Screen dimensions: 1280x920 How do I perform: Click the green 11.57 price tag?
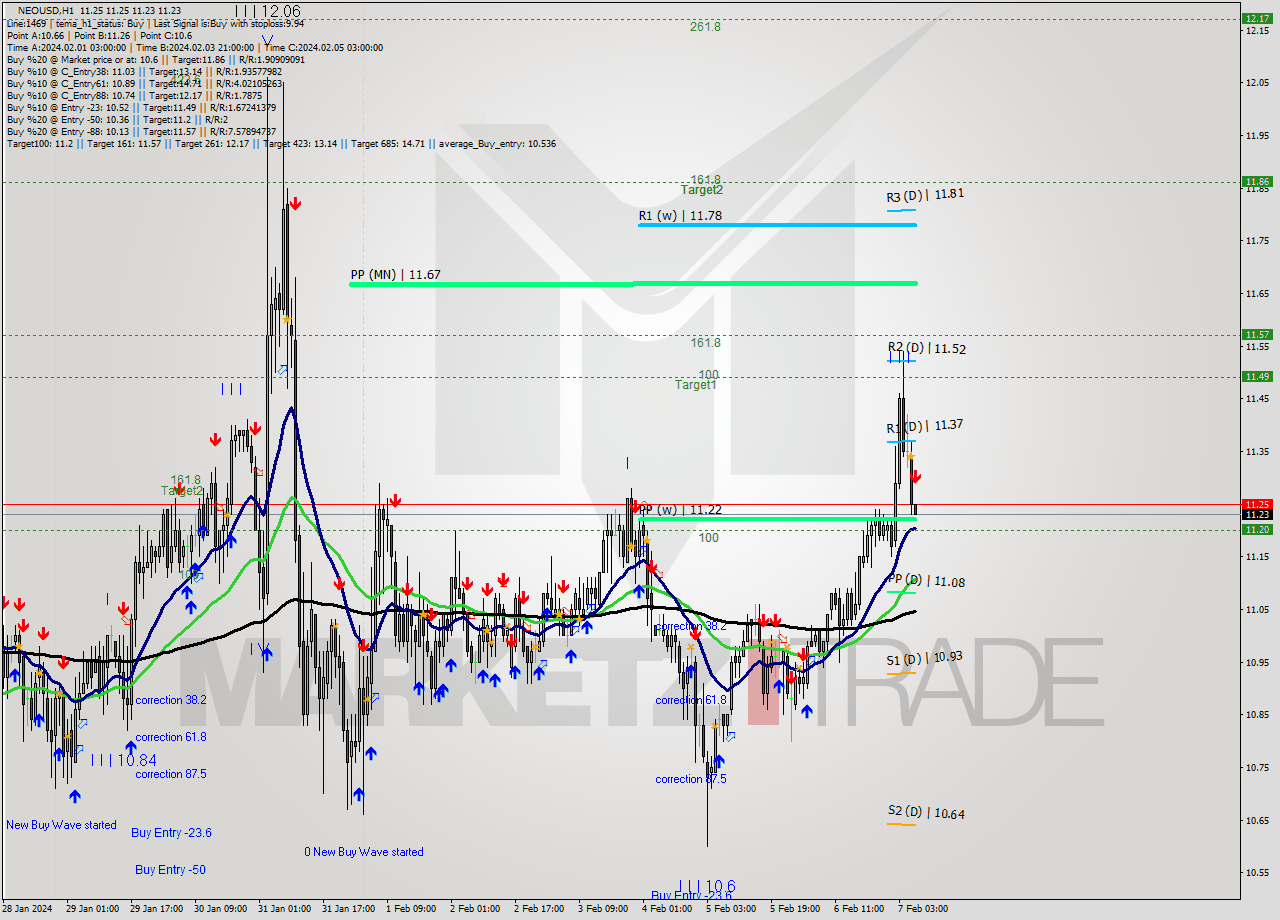[1256, 335]
